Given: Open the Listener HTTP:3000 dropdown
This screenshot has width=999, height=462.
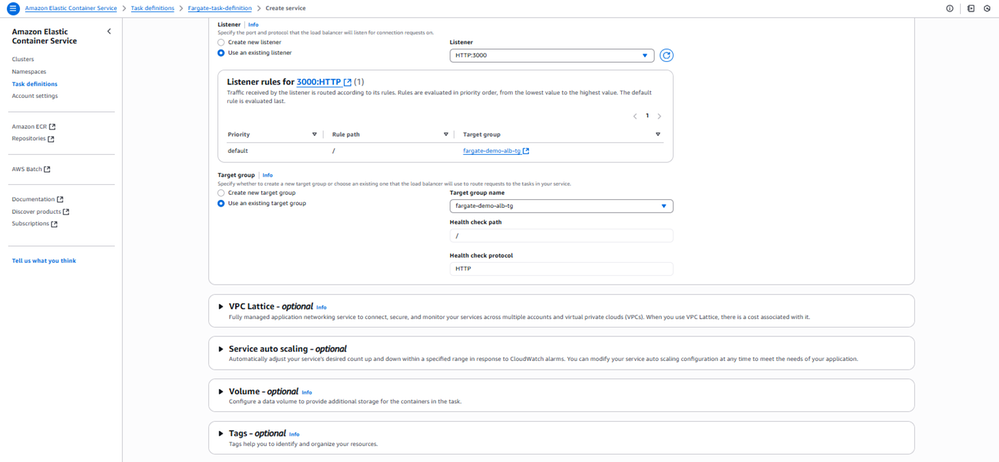Looking at the screenshot, I should [x=552, y=55].
